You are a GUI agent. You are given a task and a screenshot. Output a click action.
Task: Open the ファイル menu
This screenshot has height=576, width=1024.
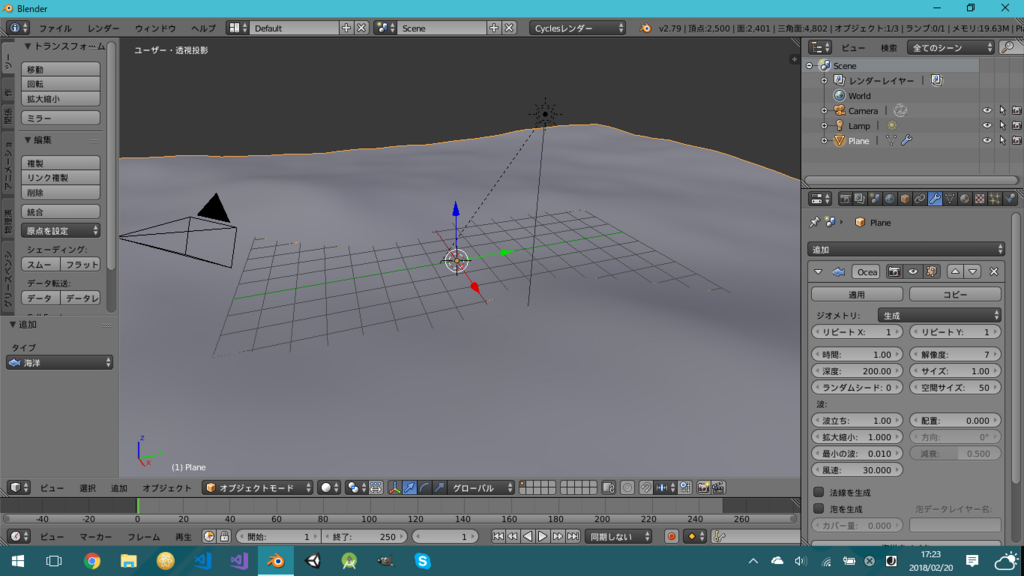[x=55, y=28]
